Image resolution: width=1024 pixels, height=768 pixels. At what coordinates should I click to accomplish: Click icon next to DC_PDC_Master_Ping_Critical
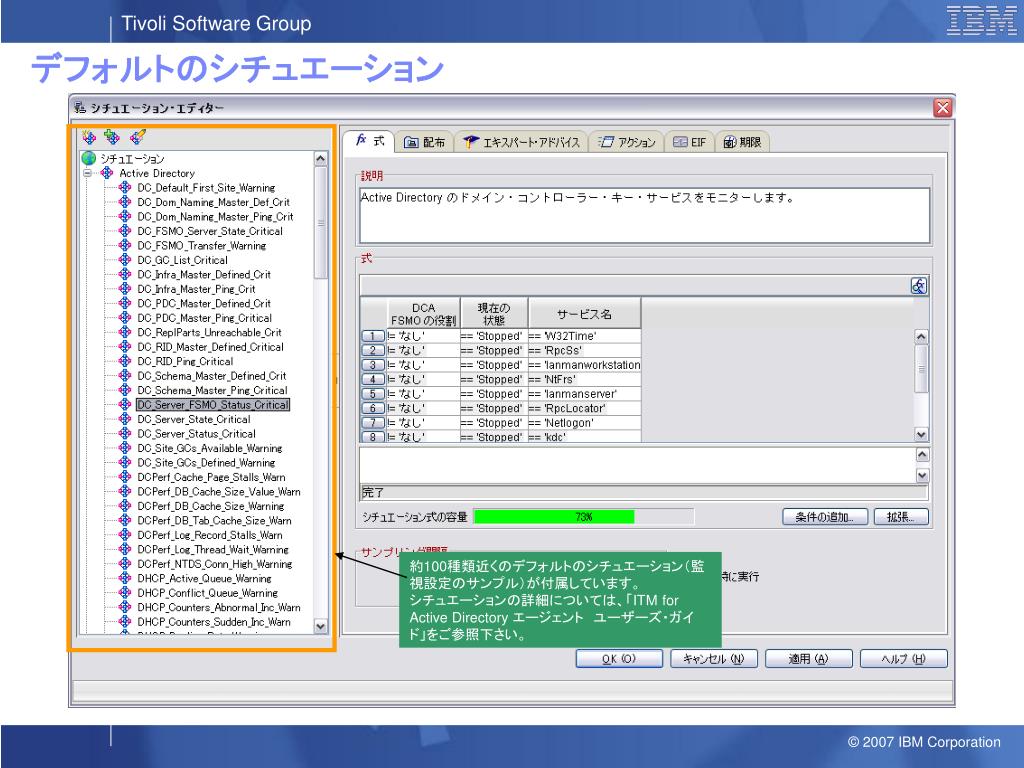click(x=125, y=318)
